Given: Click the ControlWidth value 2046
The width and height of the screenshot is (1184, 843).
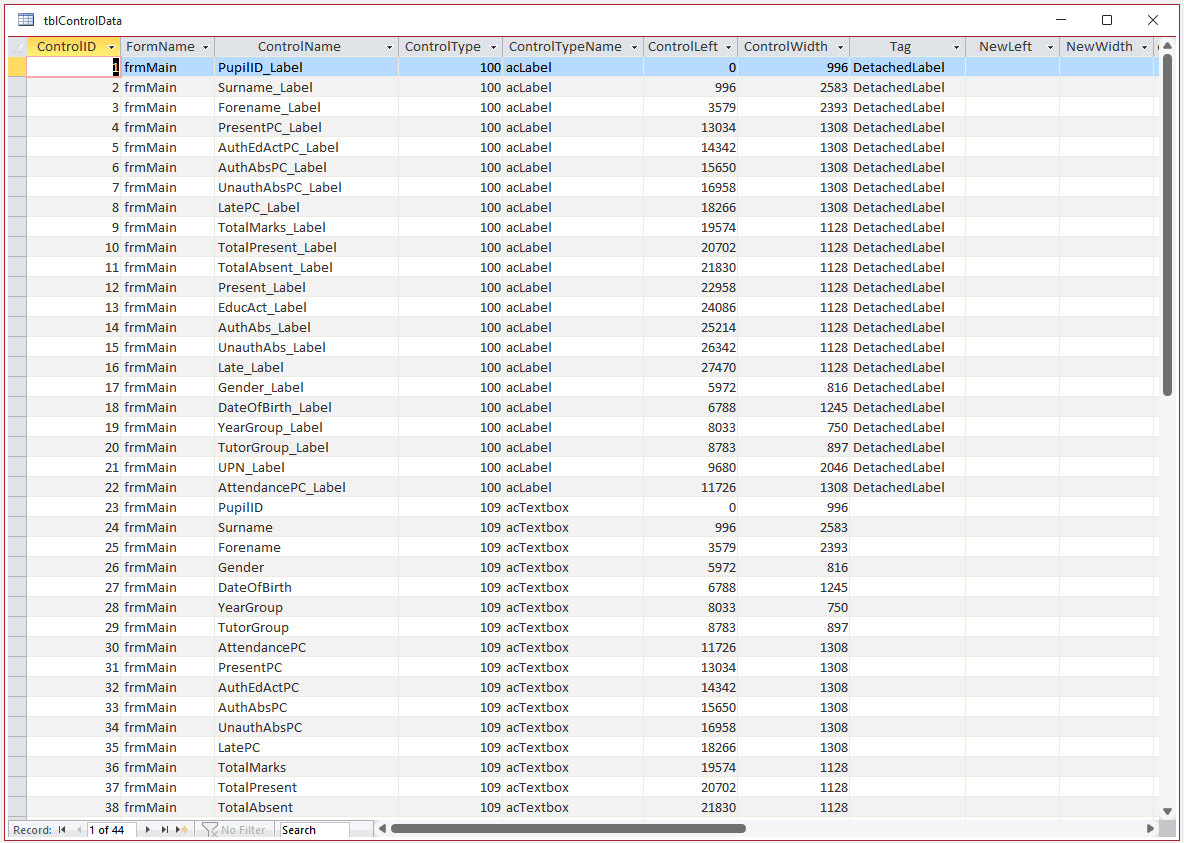Looking at the screenshot, I should click(794, 468).
